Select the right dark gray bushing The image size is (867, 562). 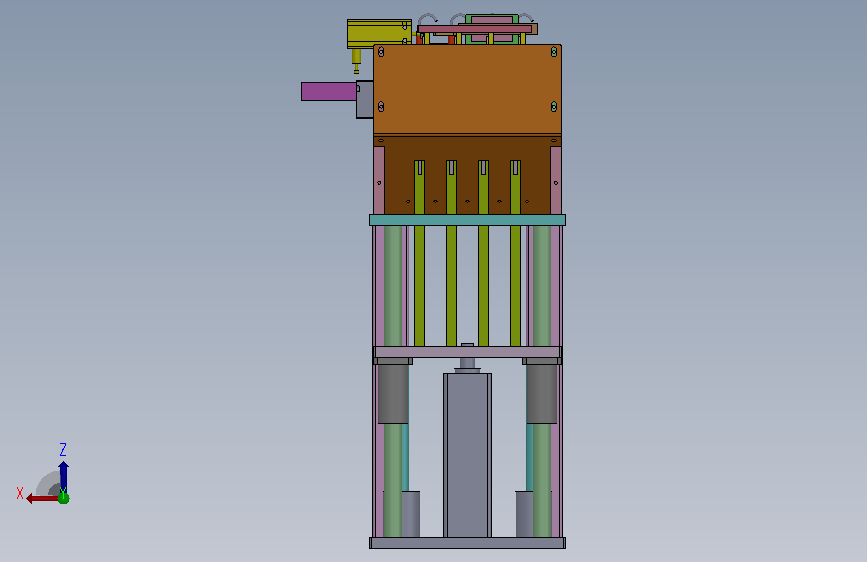(x=542, y=394)
